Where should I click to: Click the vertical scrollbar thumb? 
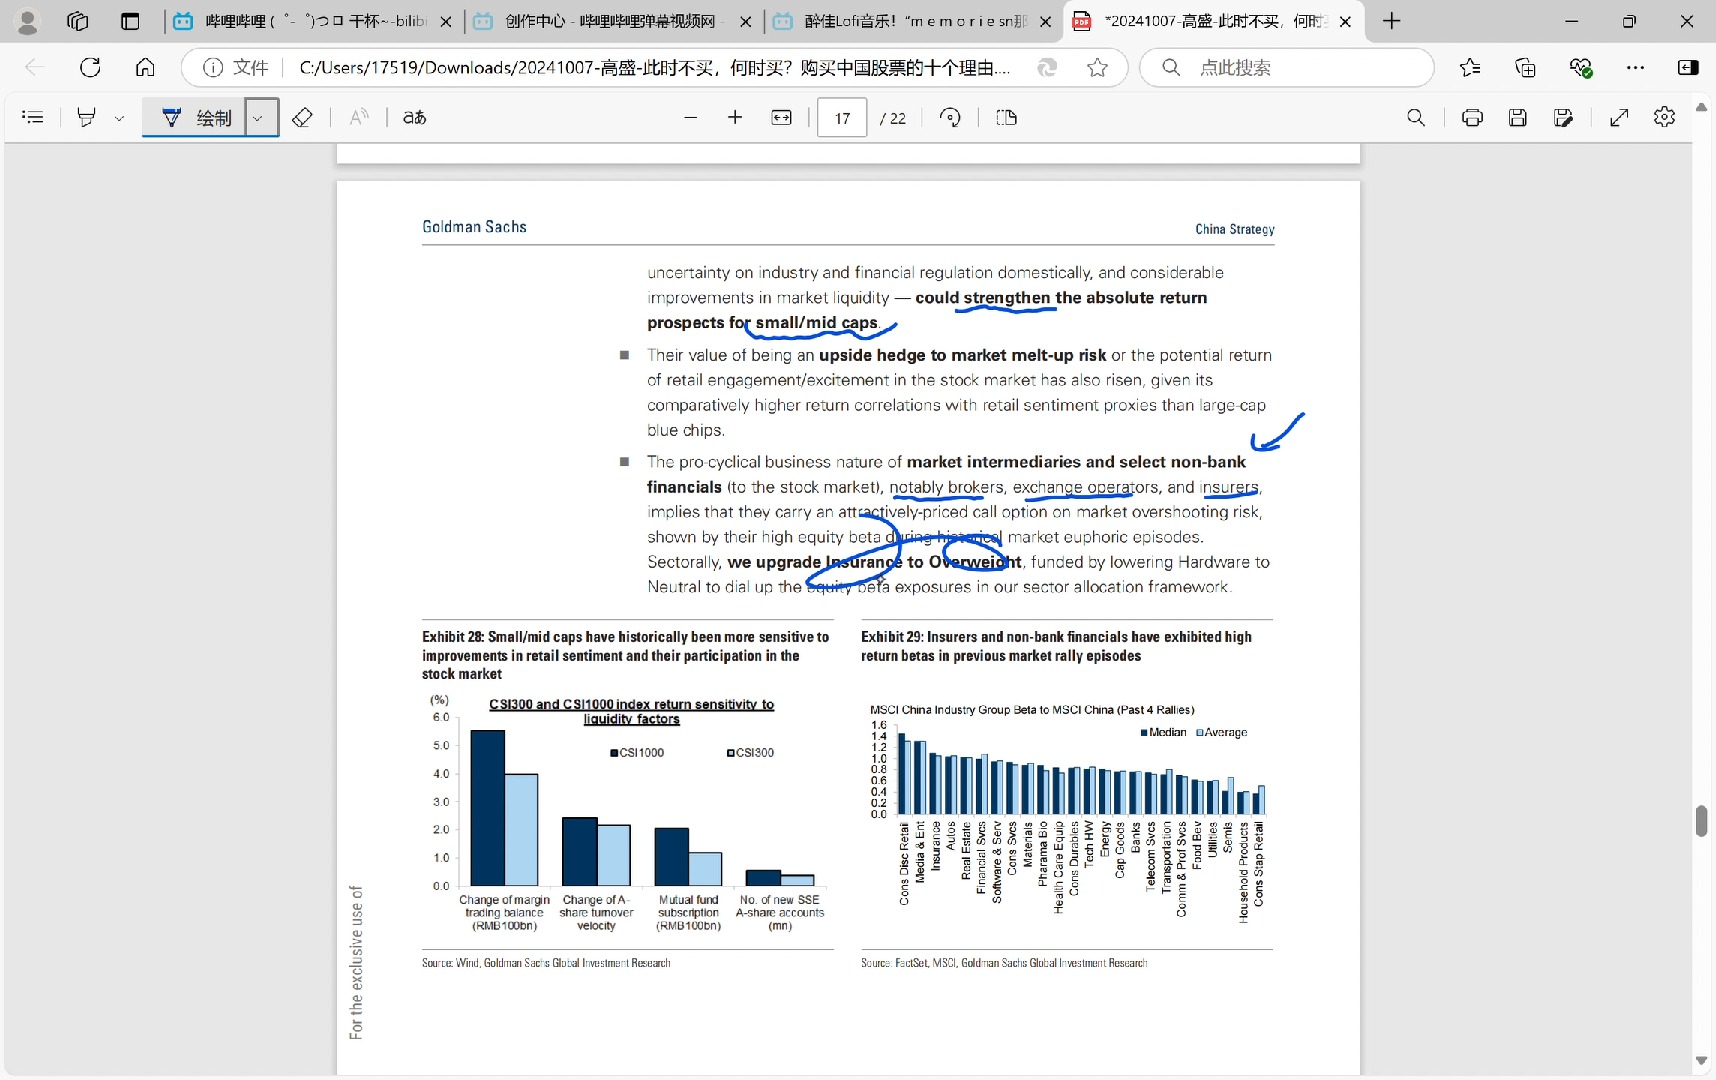1702,820
